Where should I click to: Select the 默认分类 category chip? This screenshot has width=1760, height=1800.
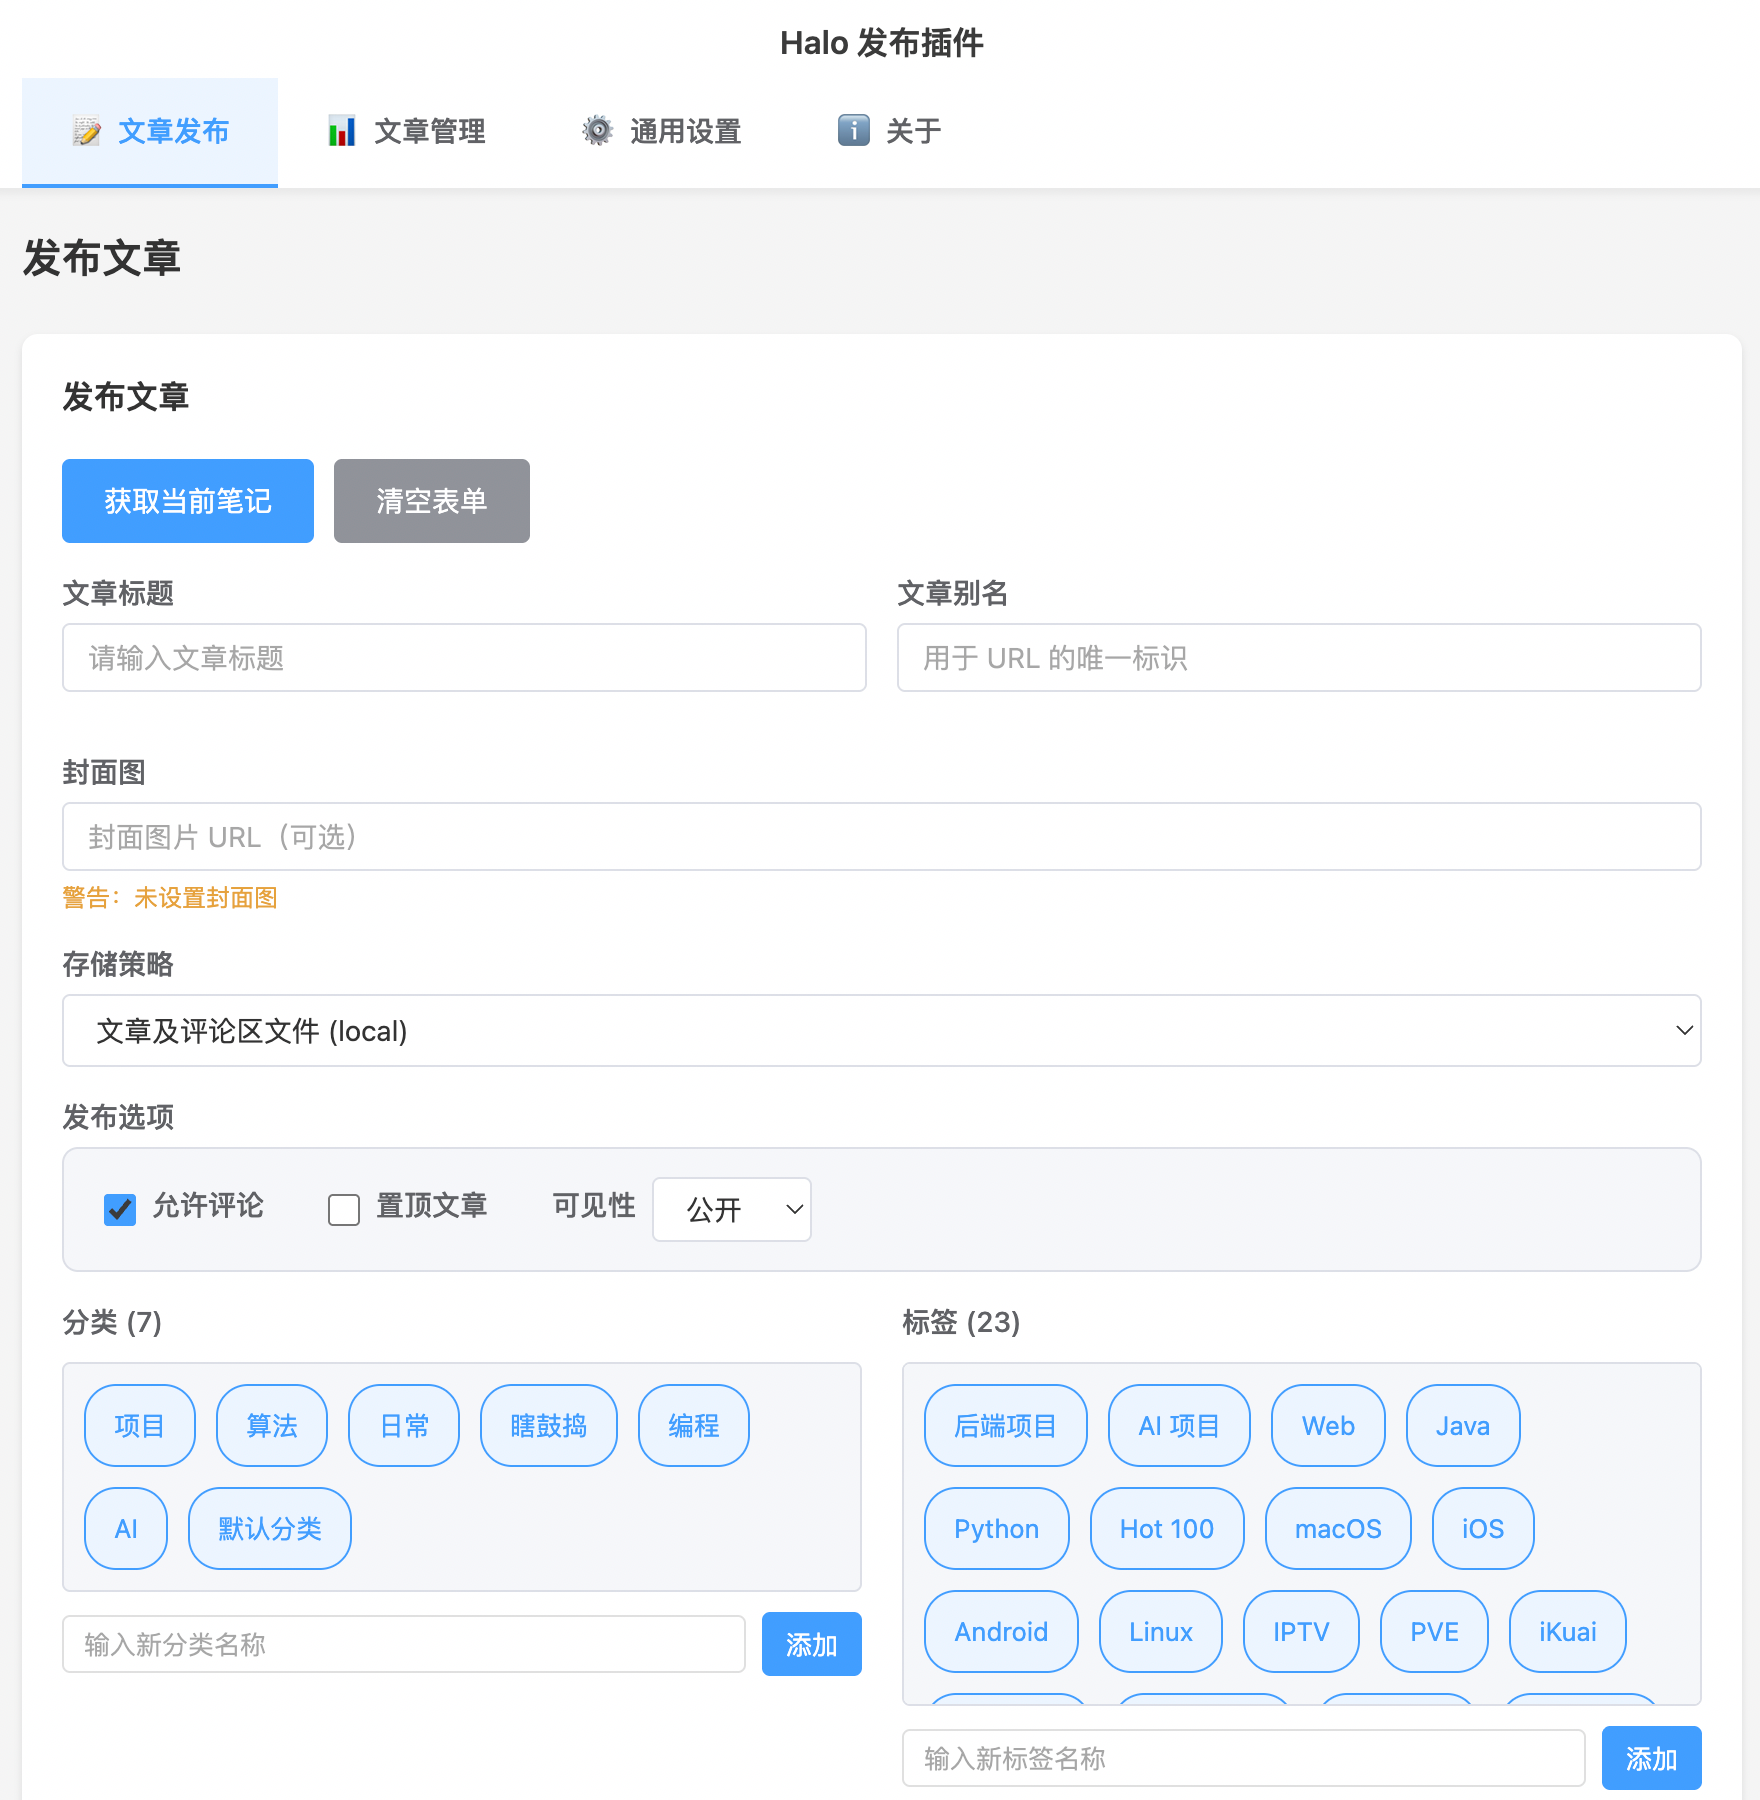point(270,1529)
